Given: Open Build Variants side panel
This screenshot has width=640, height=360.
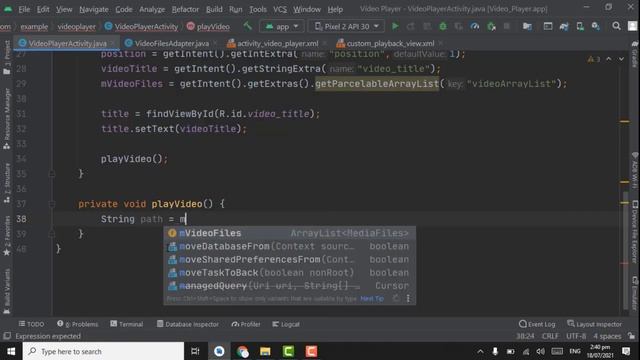Looking at the screenshot, I should [x=7, y=291].
